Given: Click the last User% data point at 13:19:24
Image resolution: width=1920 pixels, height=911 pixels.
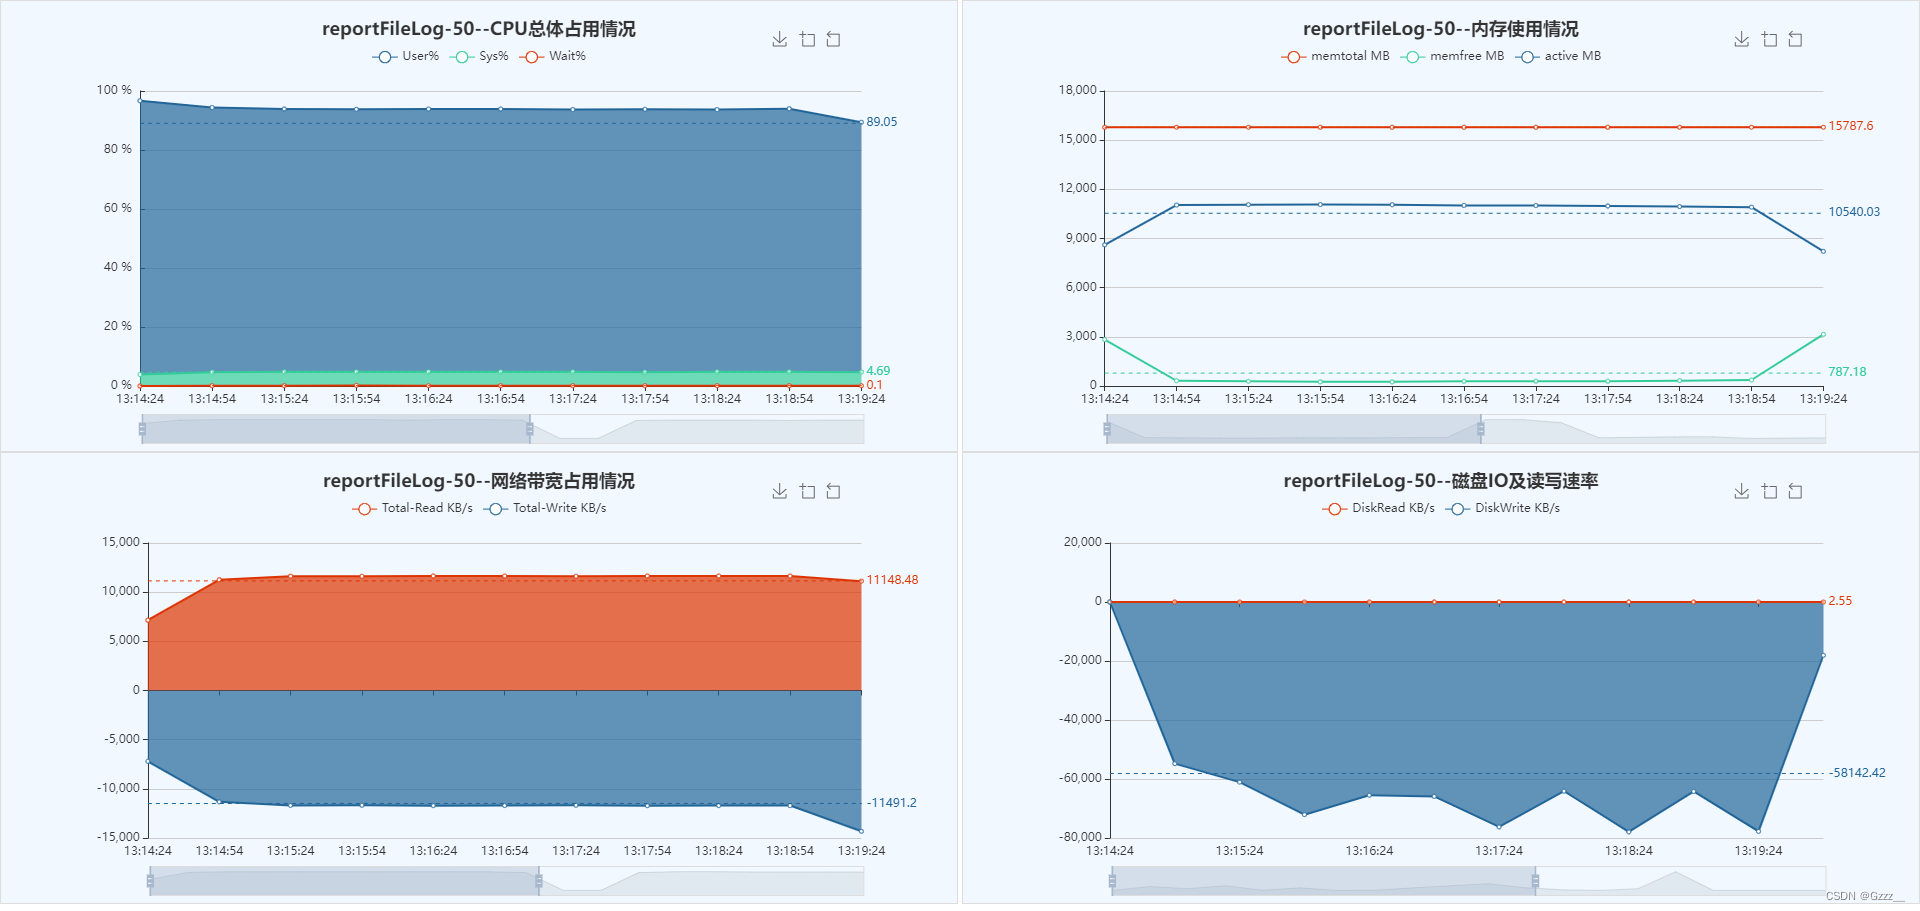Looking at the screenshot, I should [861, 123].
